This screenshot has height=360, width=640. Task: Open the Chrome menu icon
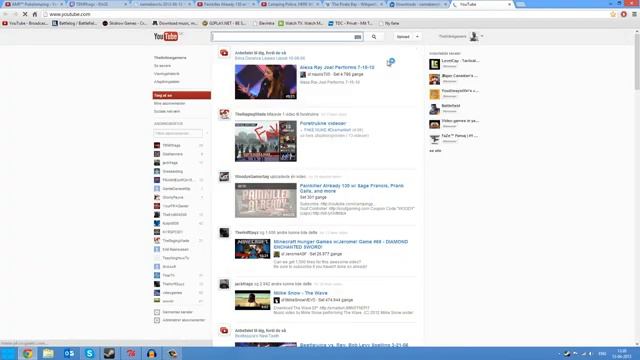pyautogui.click(x=634, y=14)
